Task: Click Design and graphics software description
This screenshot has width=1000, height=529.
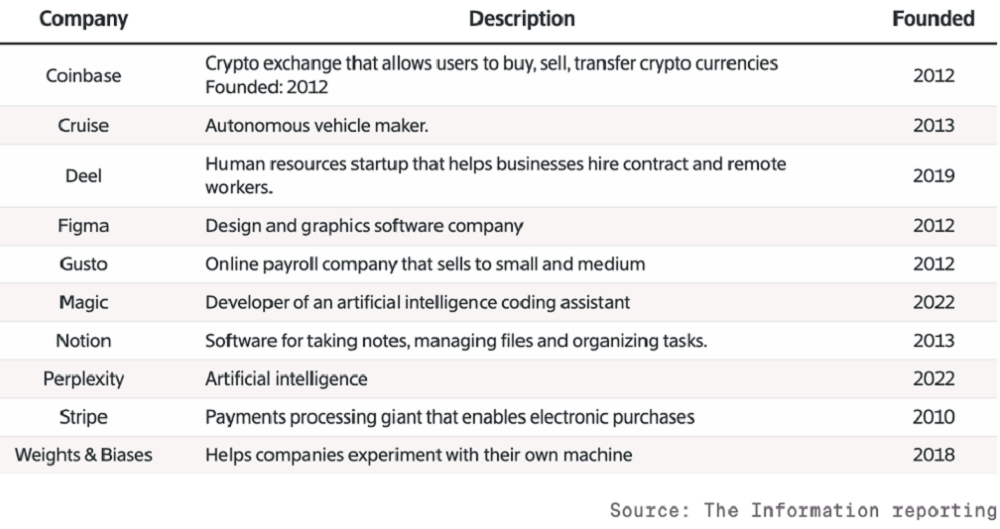Action: coord(364,225)
